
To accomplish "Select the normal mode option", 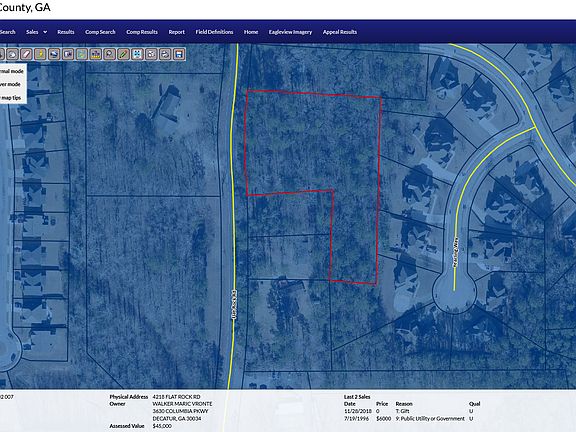I will click(x=12, y=71).
